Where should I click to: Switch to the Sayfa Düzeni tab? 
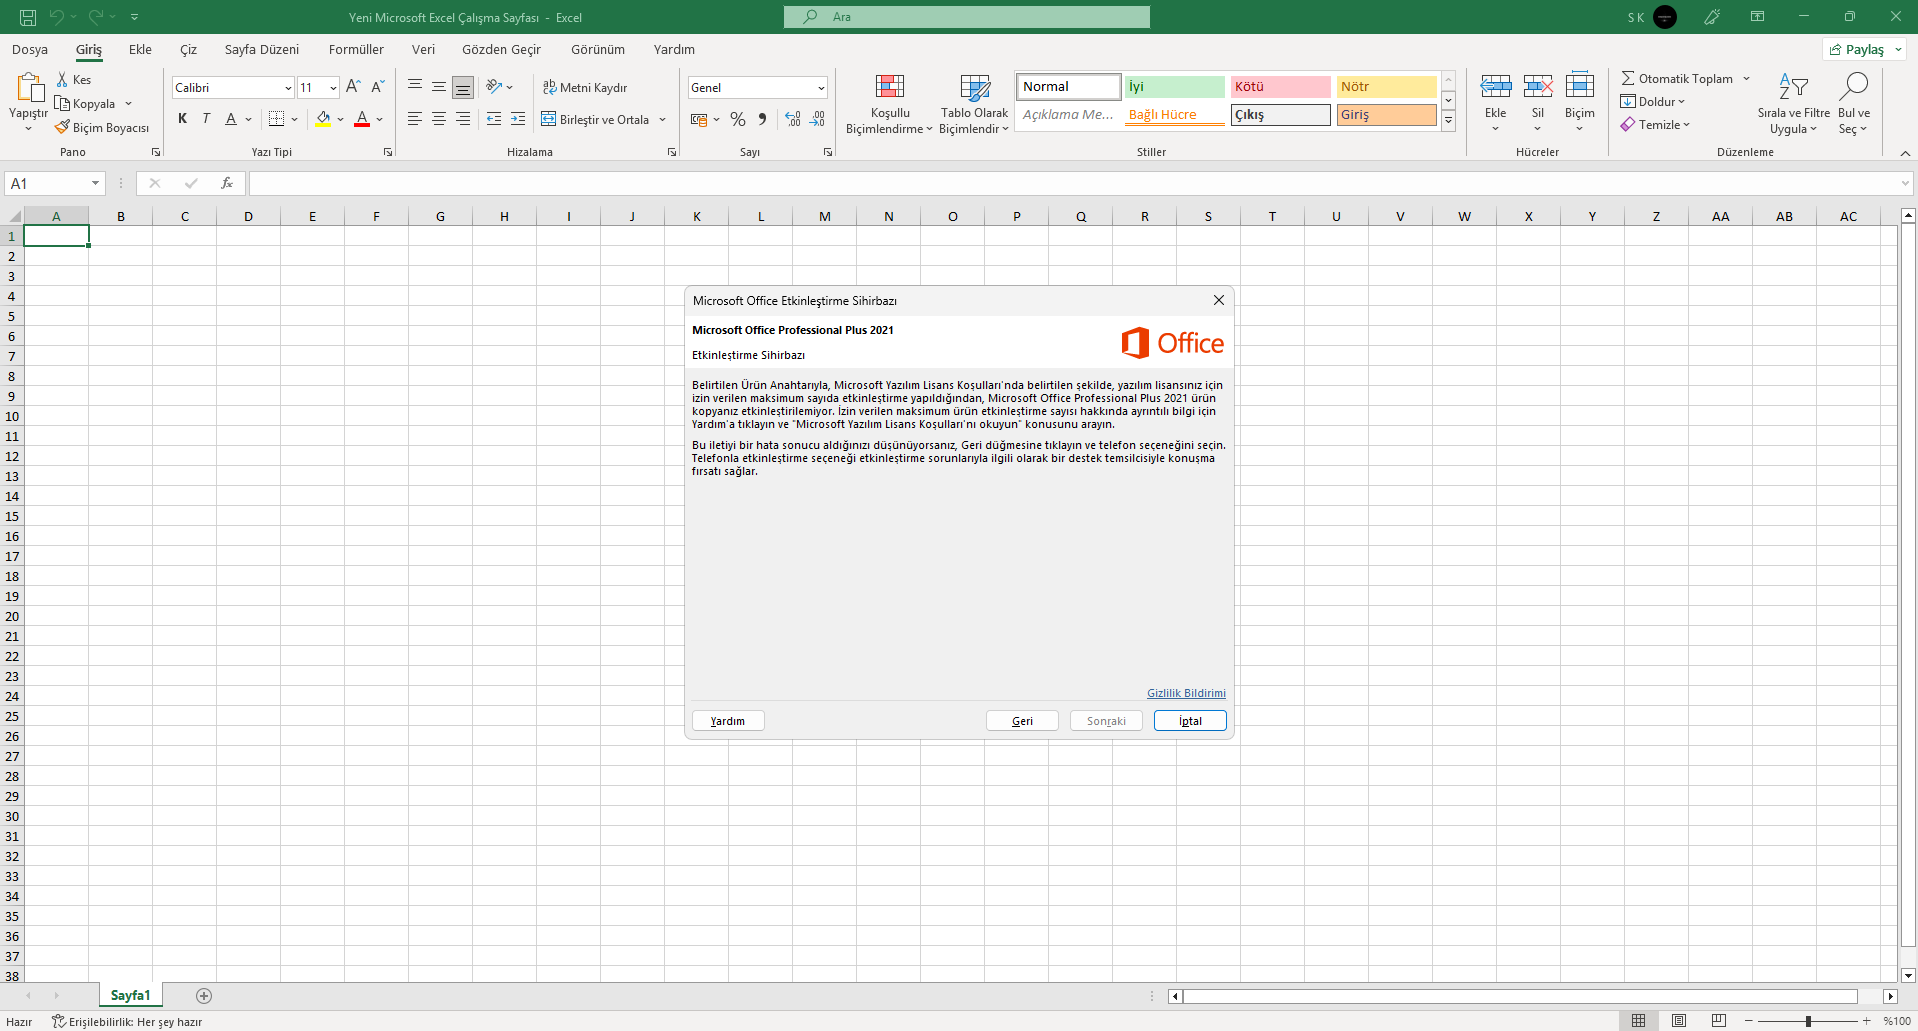coord(262,49)
